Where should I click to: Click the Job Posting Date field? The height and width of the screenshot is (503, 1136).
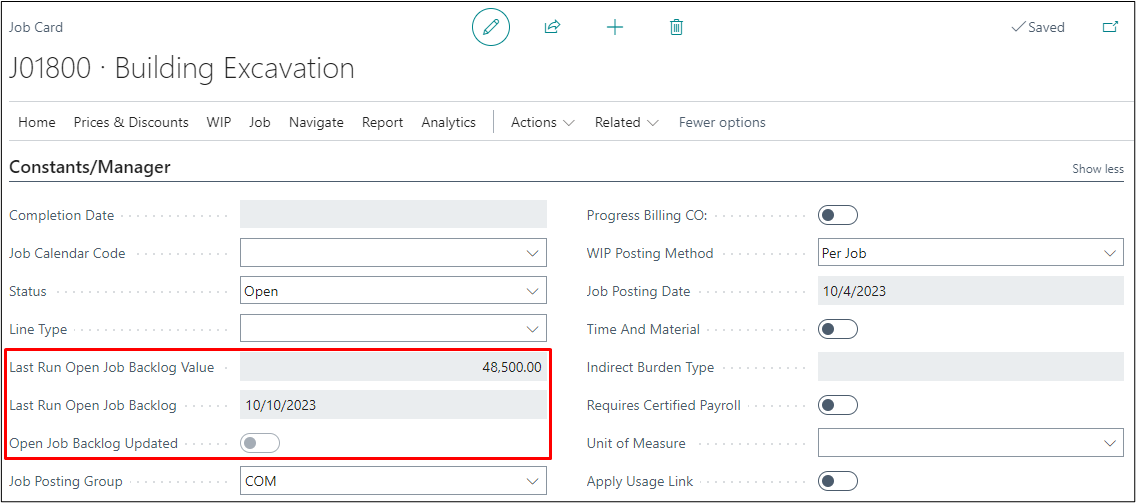pyautogui.click(x=970, y=291)
